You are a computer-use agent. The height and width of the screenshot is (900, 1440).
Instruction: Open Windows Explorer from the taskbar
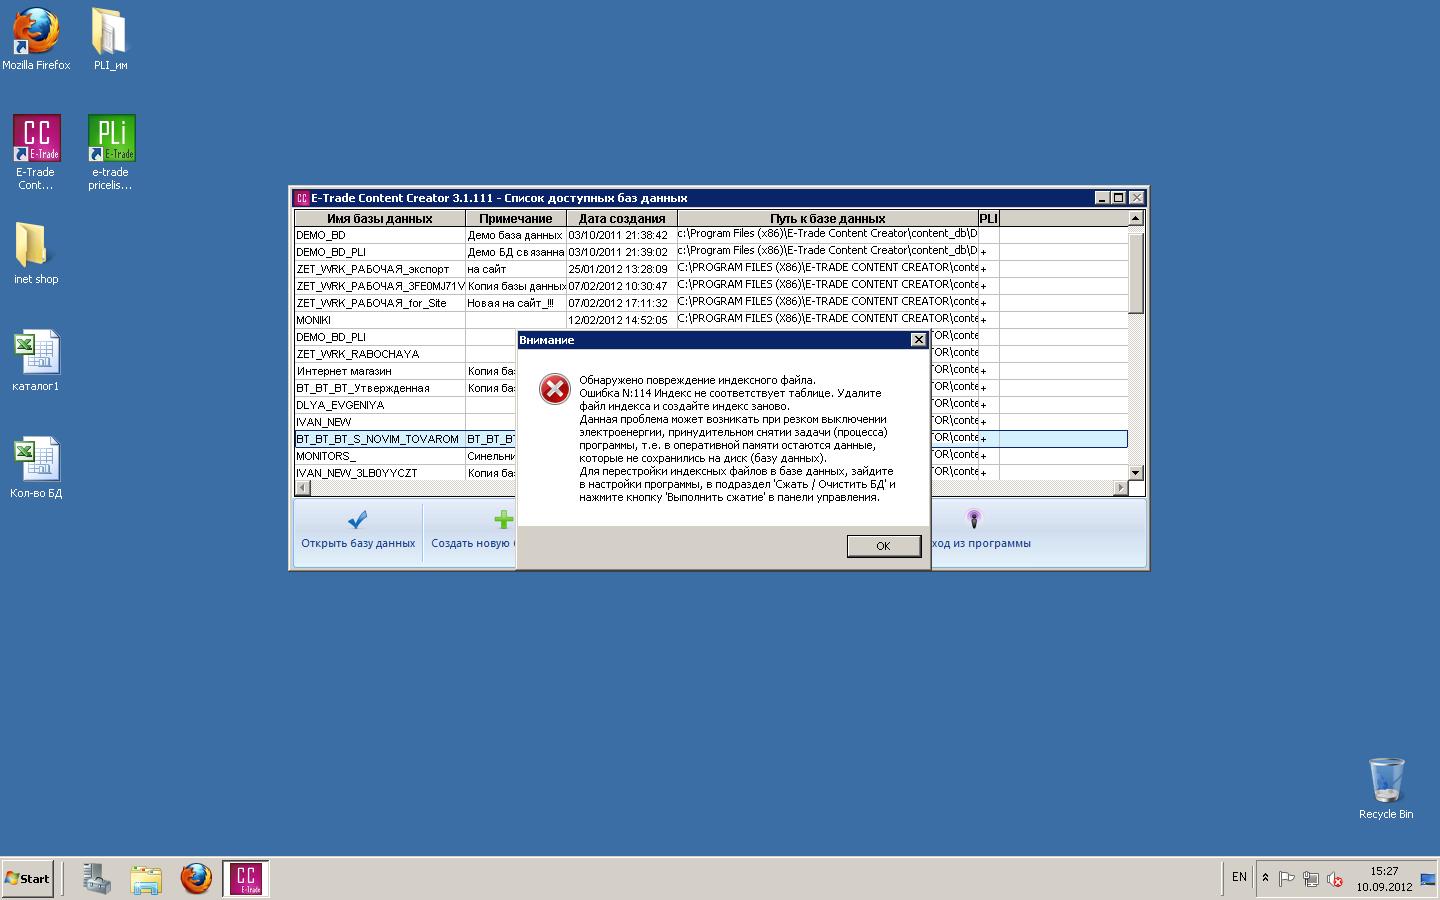(146, 879)
